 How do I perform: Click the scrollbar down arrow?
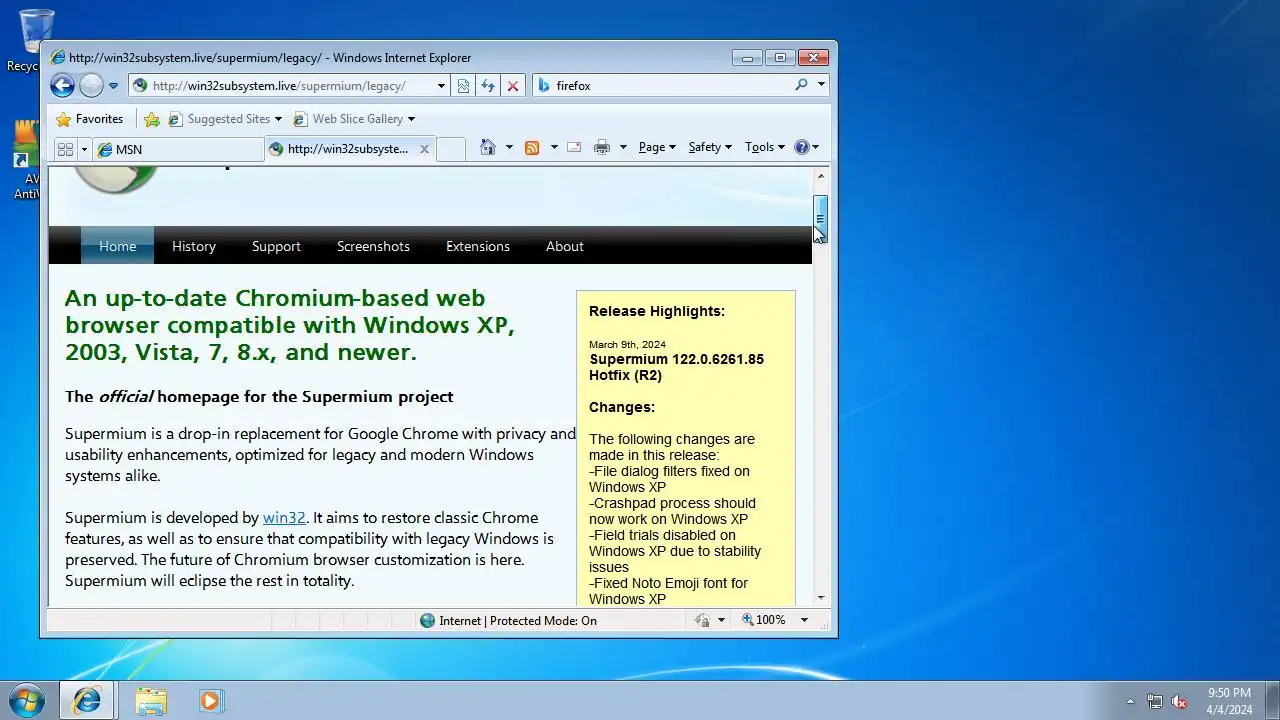(820, 598)
